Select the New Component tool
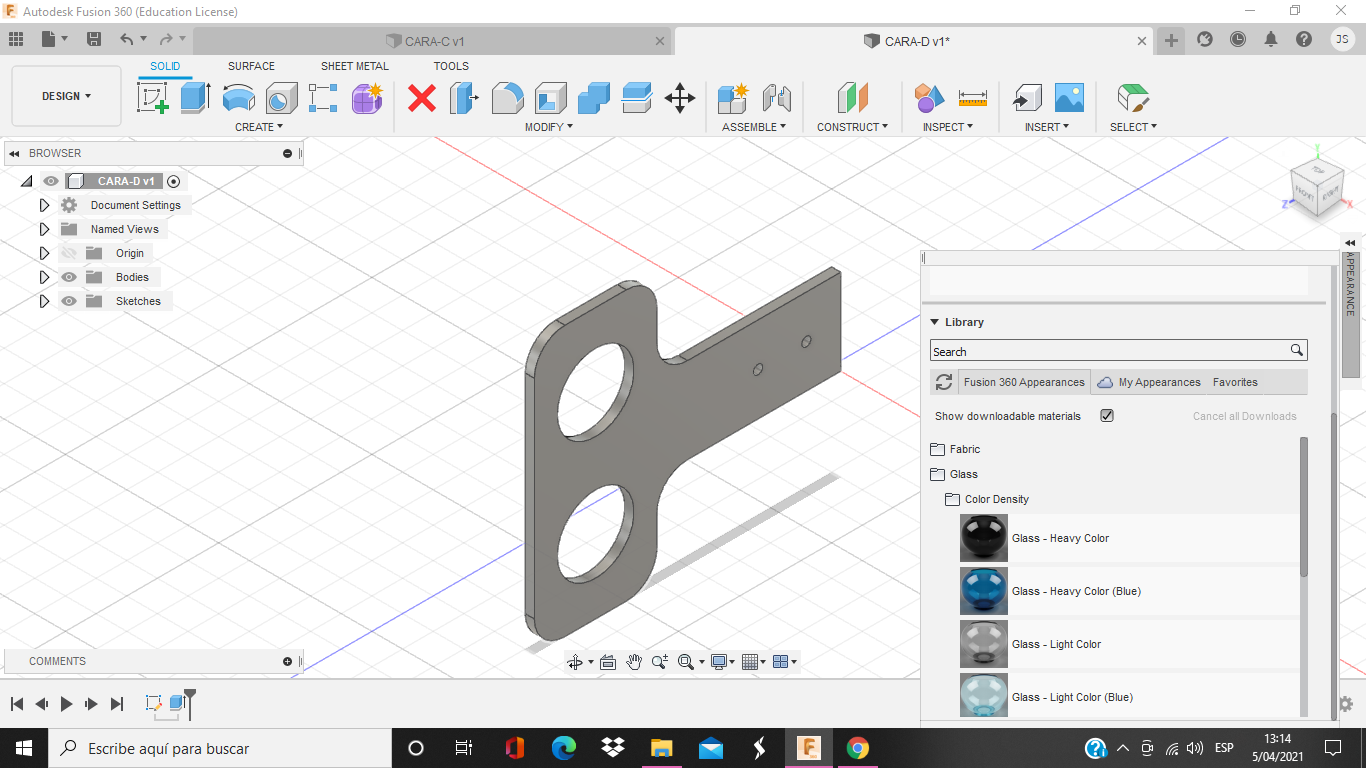Screen dimensions: 1366x768 pos(733,98)
